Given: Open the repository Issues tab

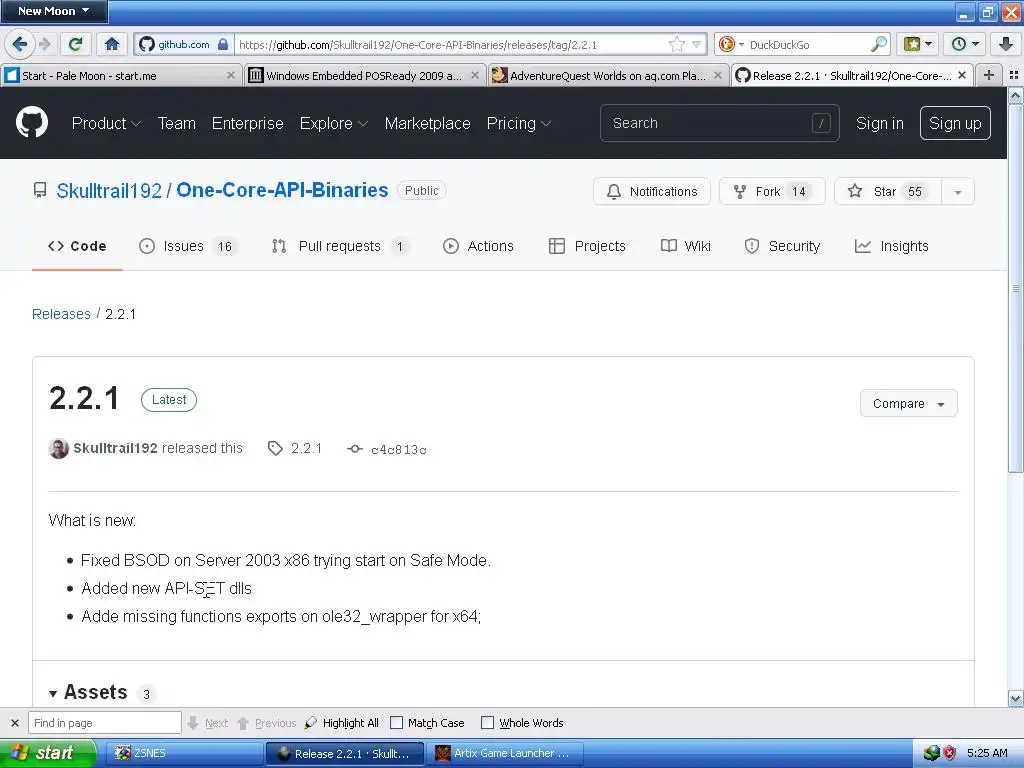Looking at the screenshot, I should (x=188, y=246).
